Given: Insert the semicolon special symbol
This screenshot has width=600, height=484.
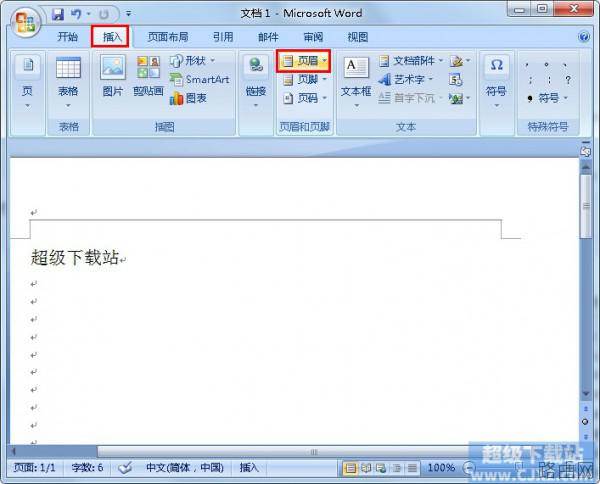Looking at the screenshot, I should (530, 80).
